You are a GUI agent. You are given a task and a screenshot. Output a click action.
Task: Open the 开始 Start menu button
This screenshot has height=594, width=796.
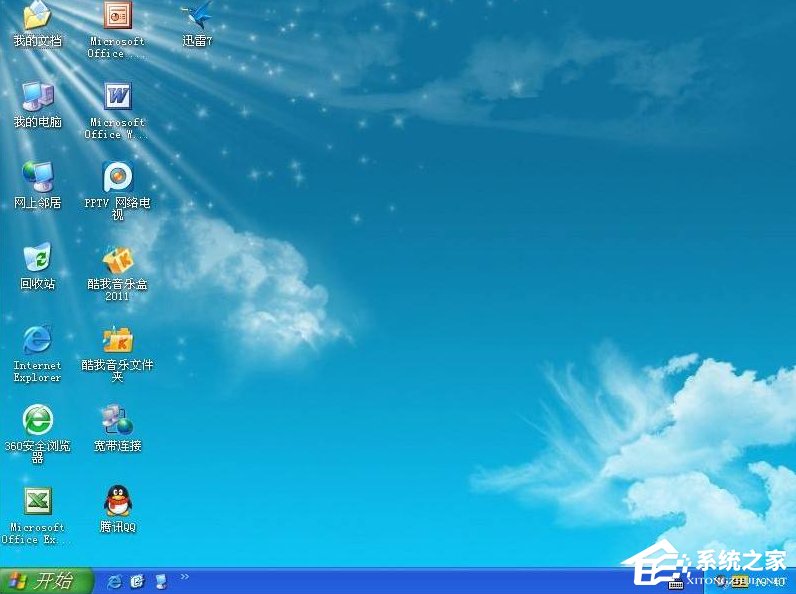(x=47, y=580)
